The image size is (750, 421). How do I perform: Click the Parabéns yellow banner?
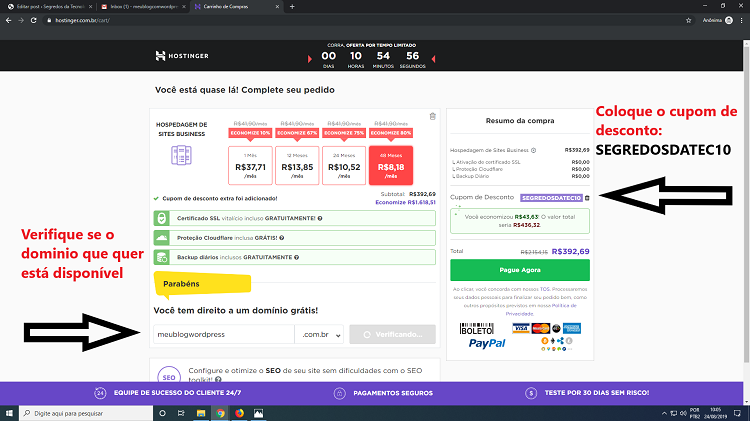tap(202, 283)
